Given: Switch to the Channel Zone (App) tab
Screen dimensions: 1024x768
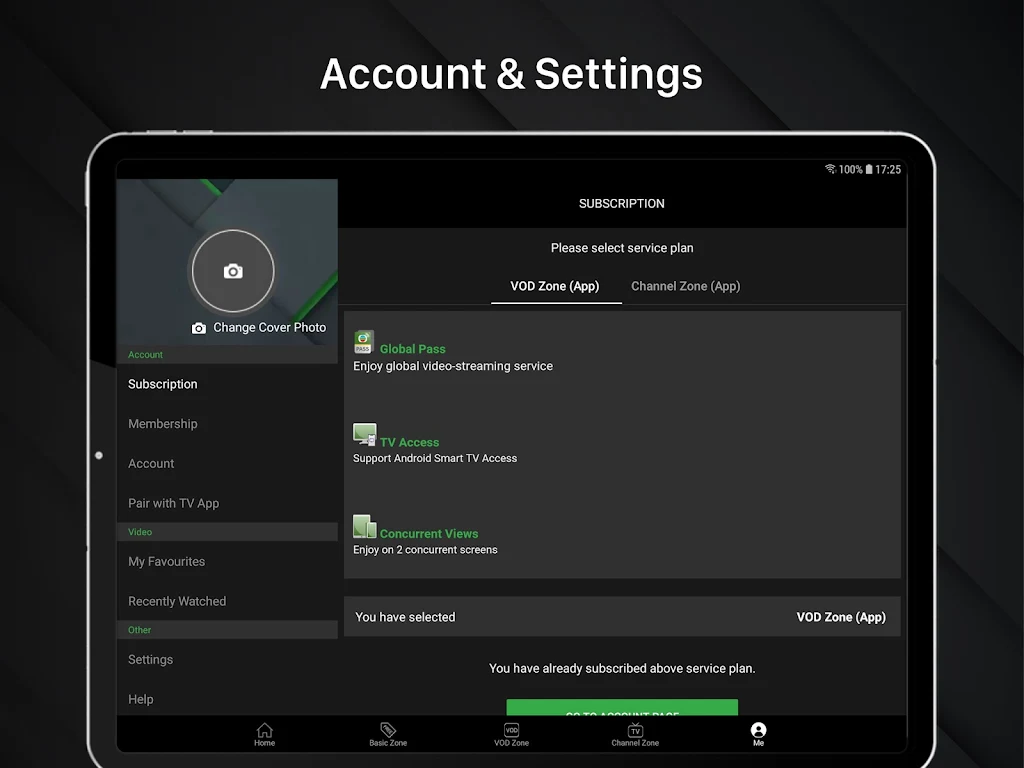Looking at the screenshot, I should click(685, 286).
